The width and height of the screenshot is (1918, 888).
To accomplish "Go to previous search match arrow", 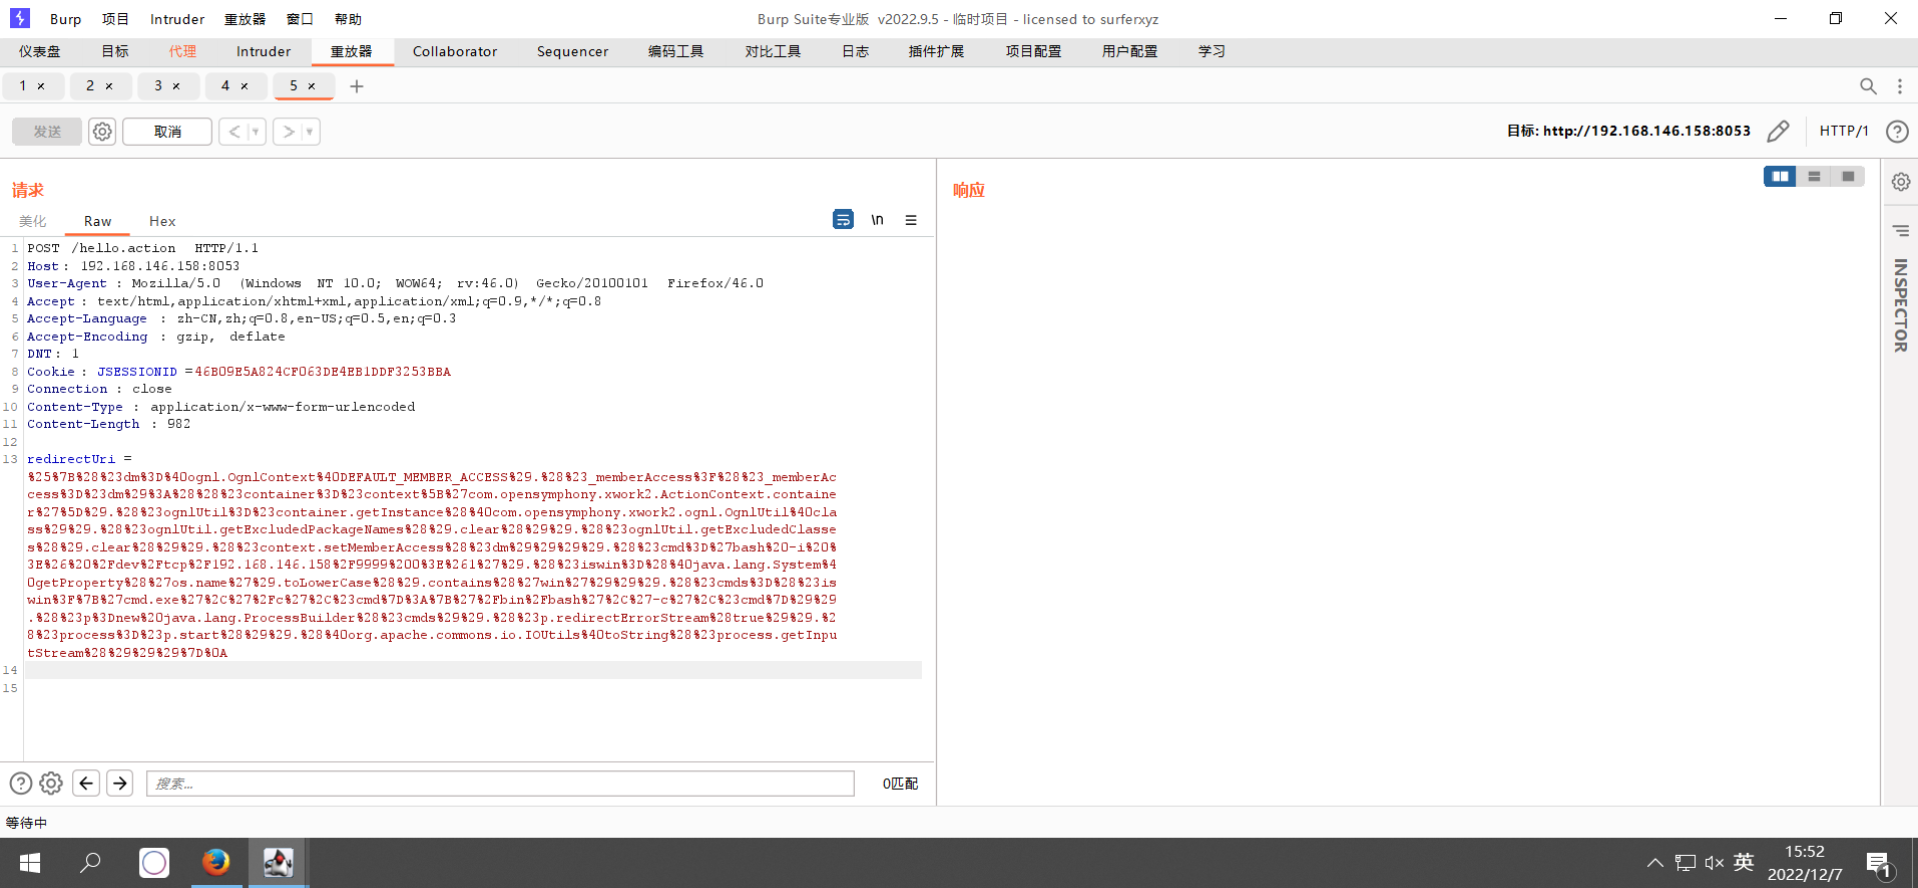I will click(x=86, y=783).
